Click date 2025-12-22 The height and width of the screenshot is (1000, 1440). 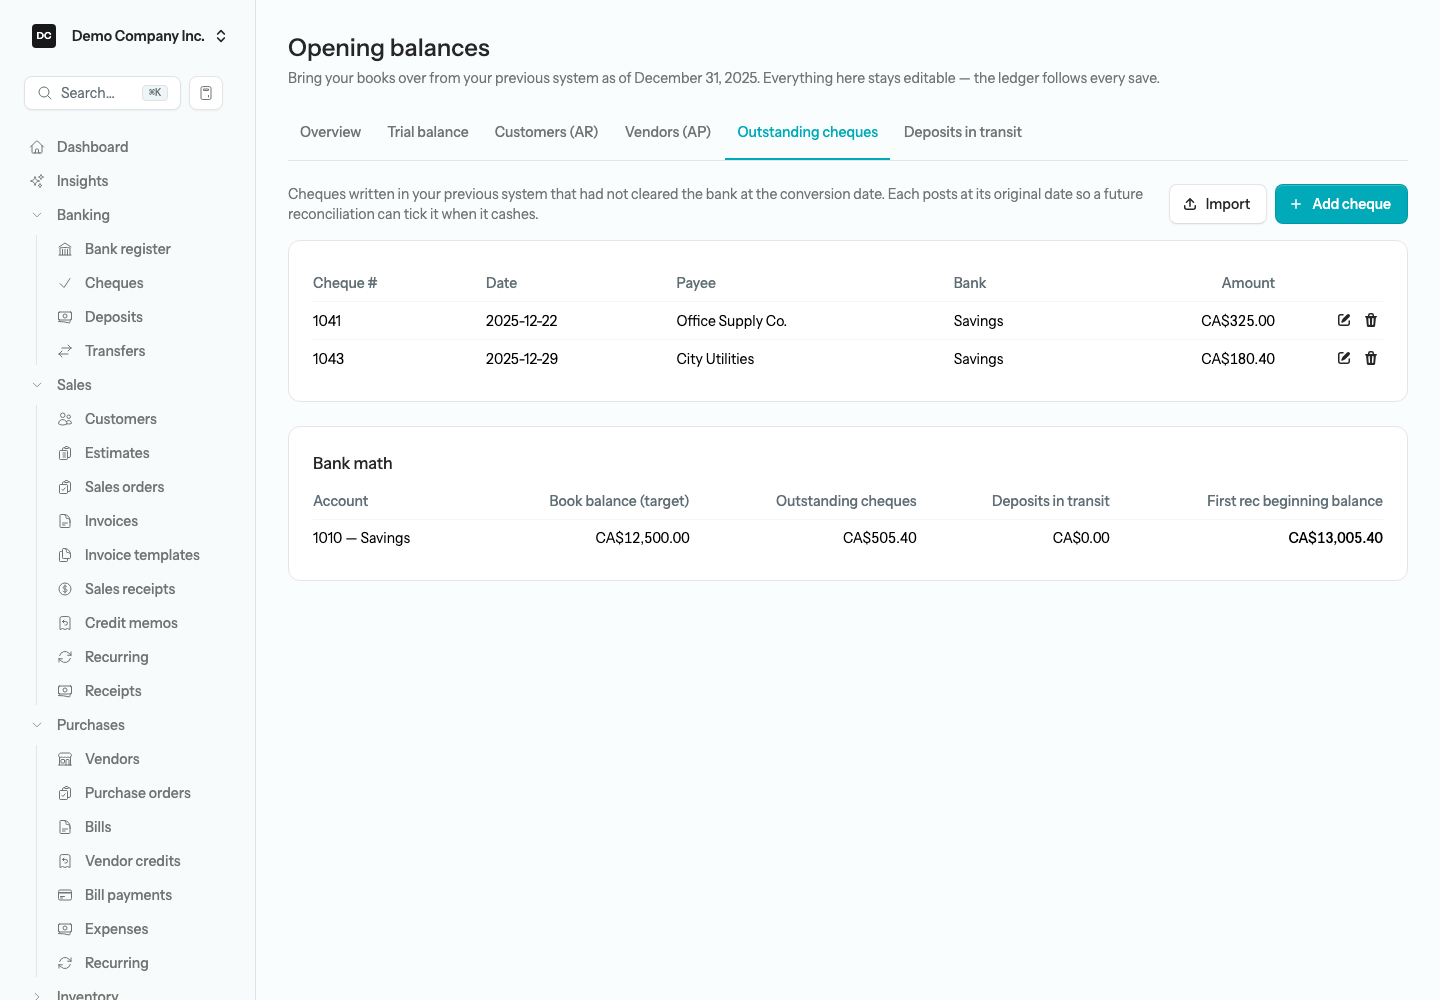pos(522,321)
